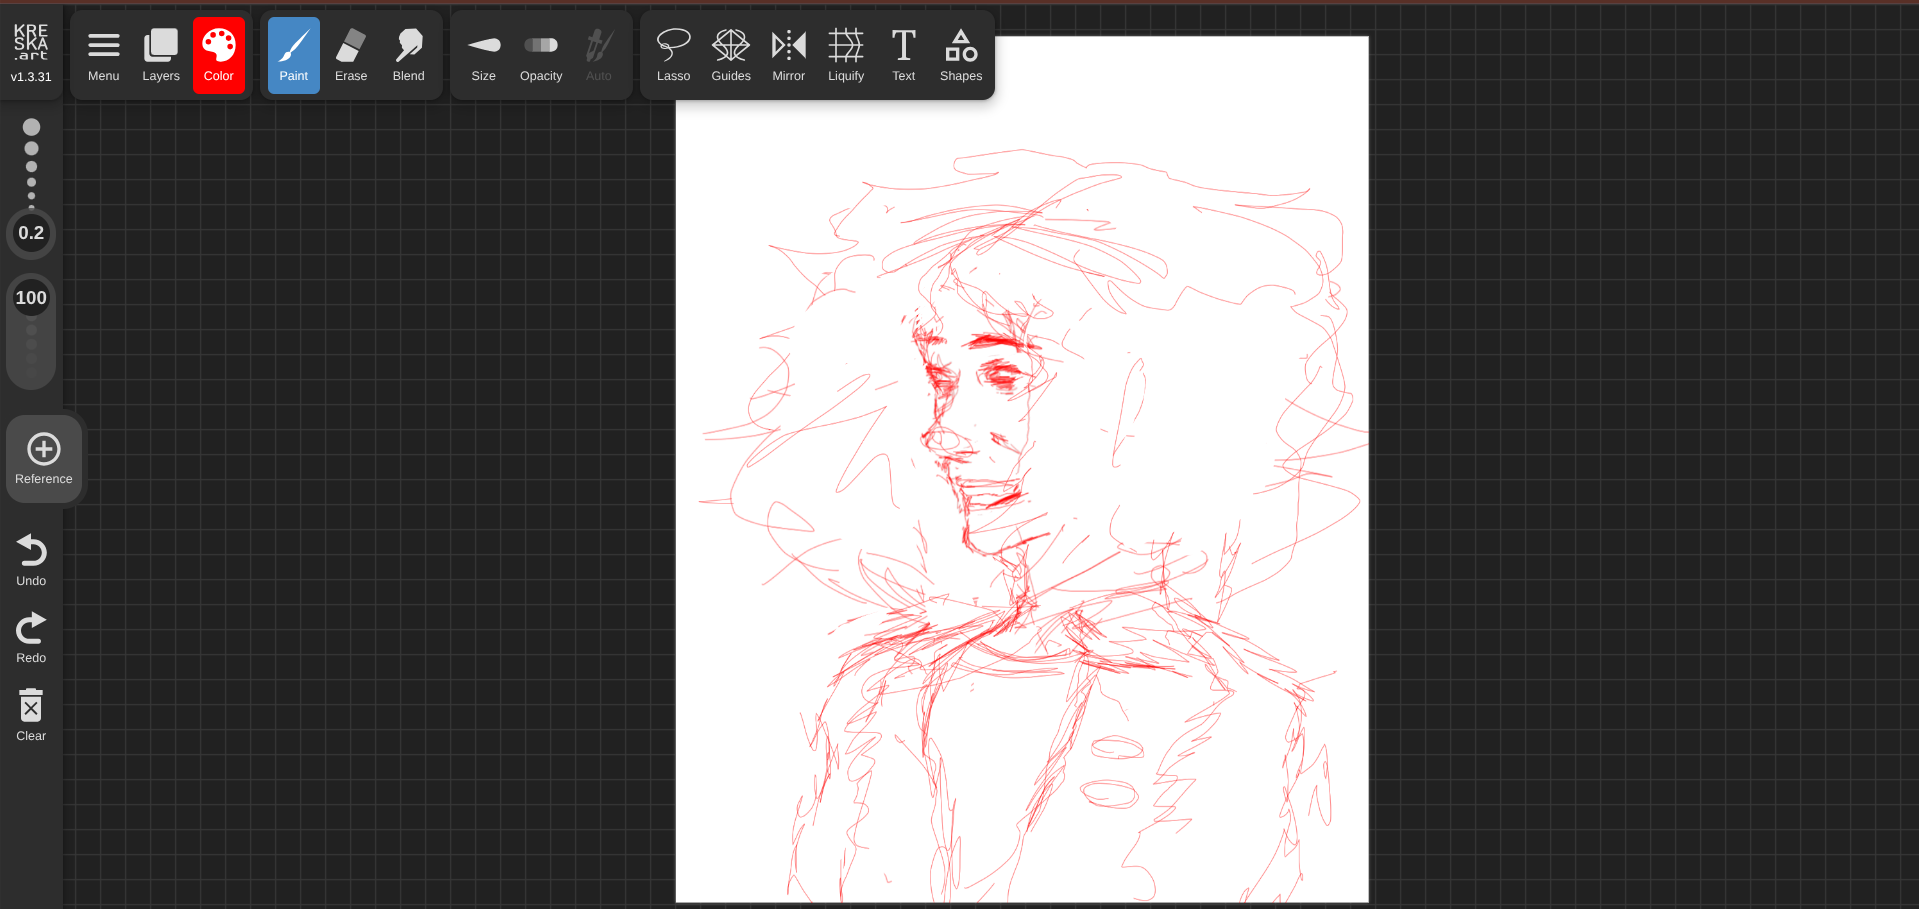The width and height of the screenshot is (1919, 909).
Task: Open the Menu hamburger icon
Action: (103, 56)
